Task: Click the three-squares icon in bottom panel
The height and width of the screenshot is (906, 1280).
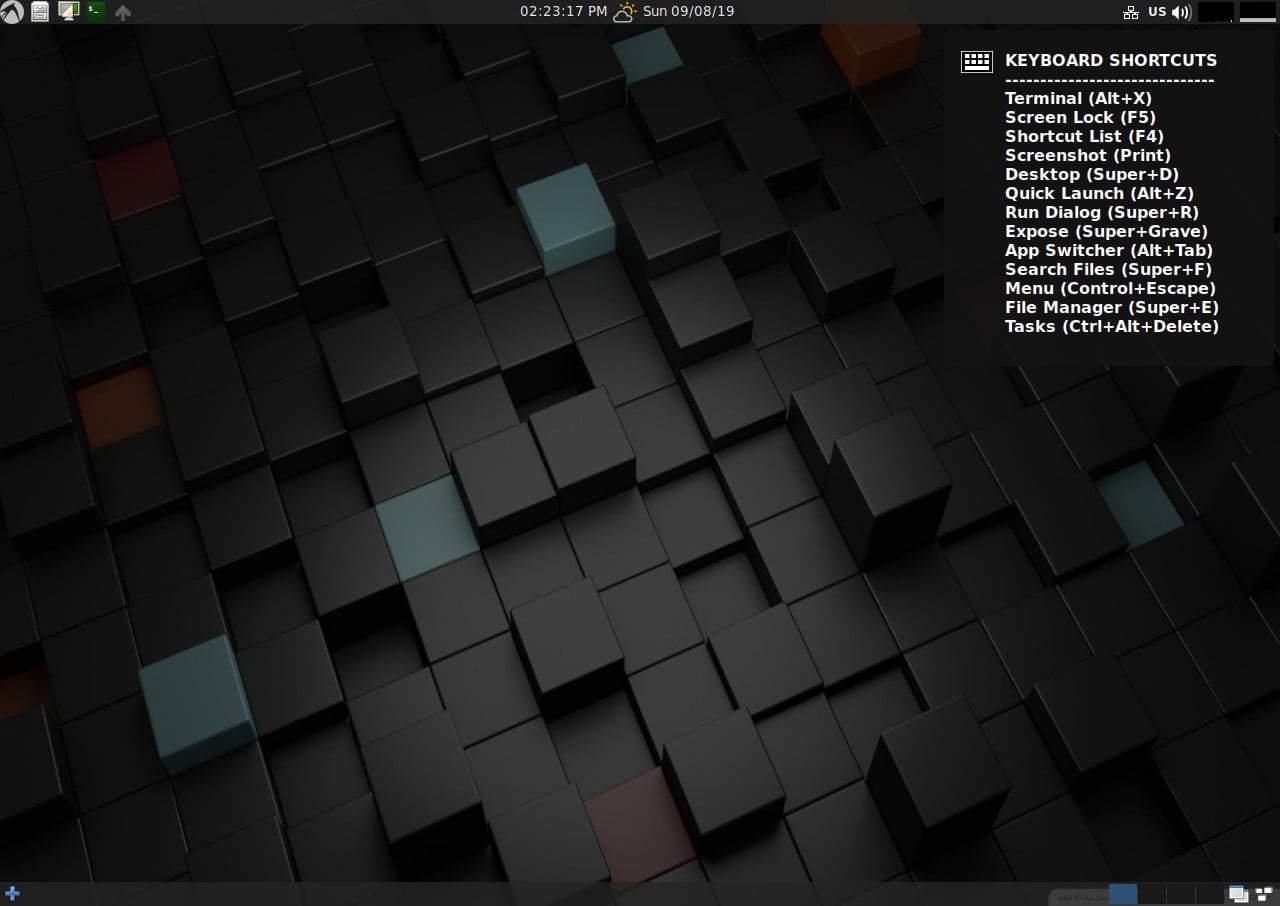Action: (1262, 894)
